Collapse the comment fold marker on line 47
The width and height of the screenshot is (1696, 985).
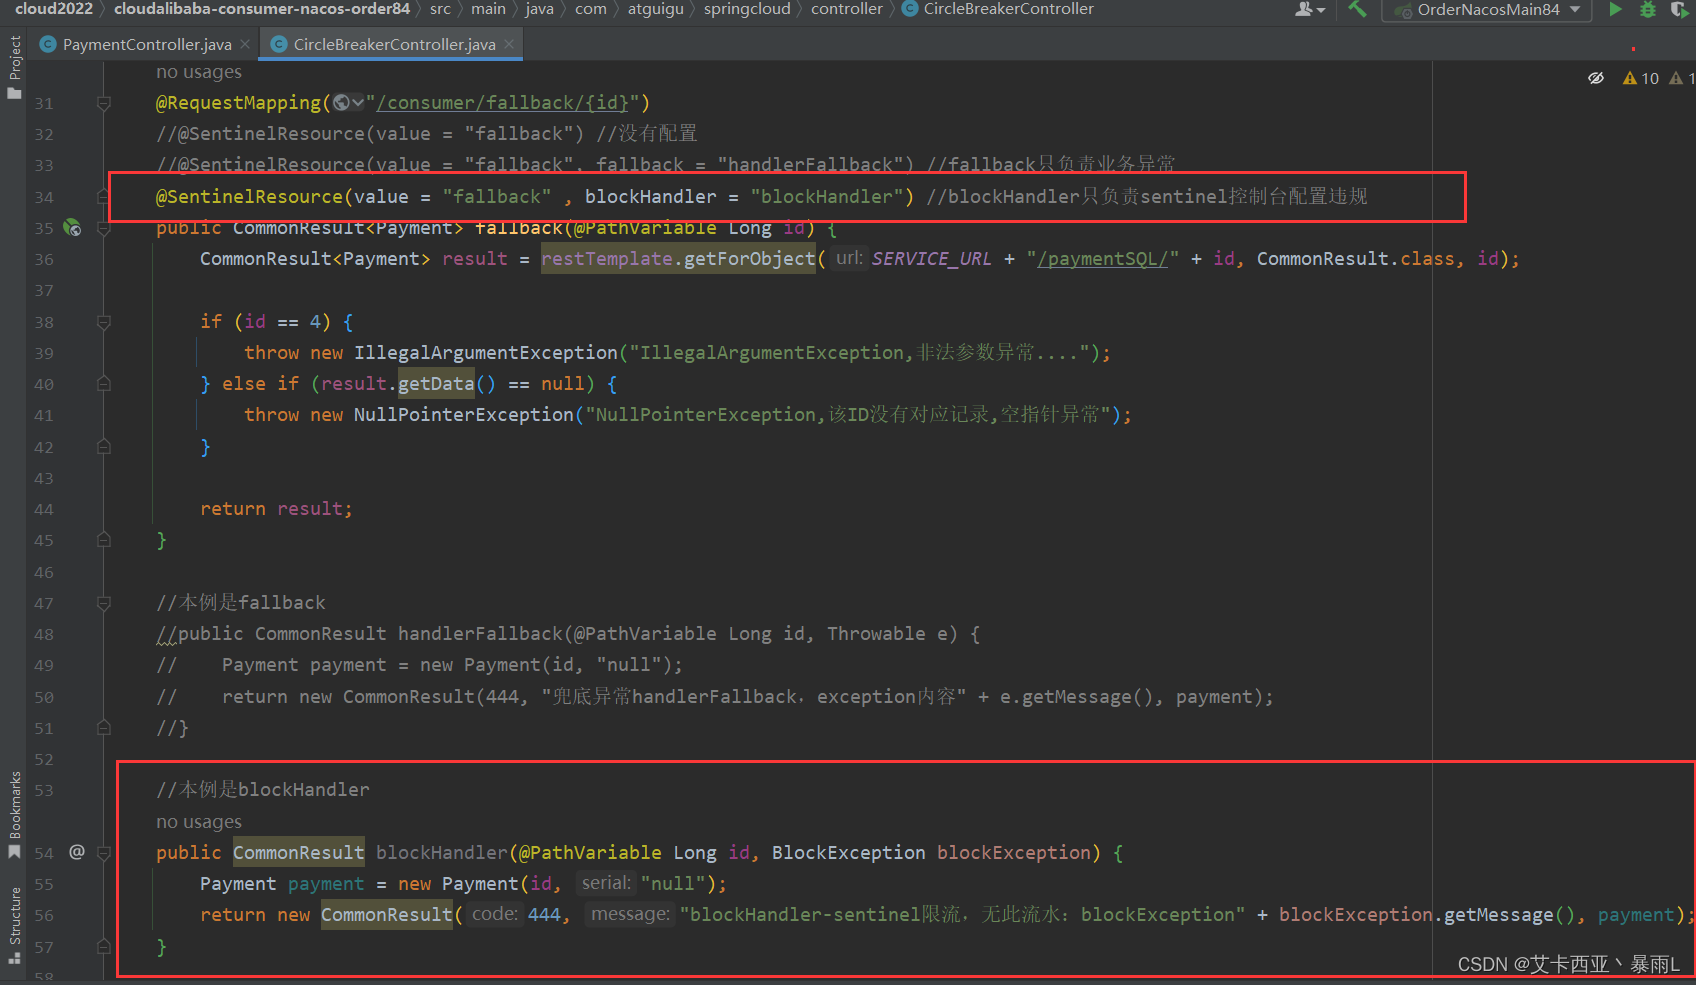click(x=103, y=603)
